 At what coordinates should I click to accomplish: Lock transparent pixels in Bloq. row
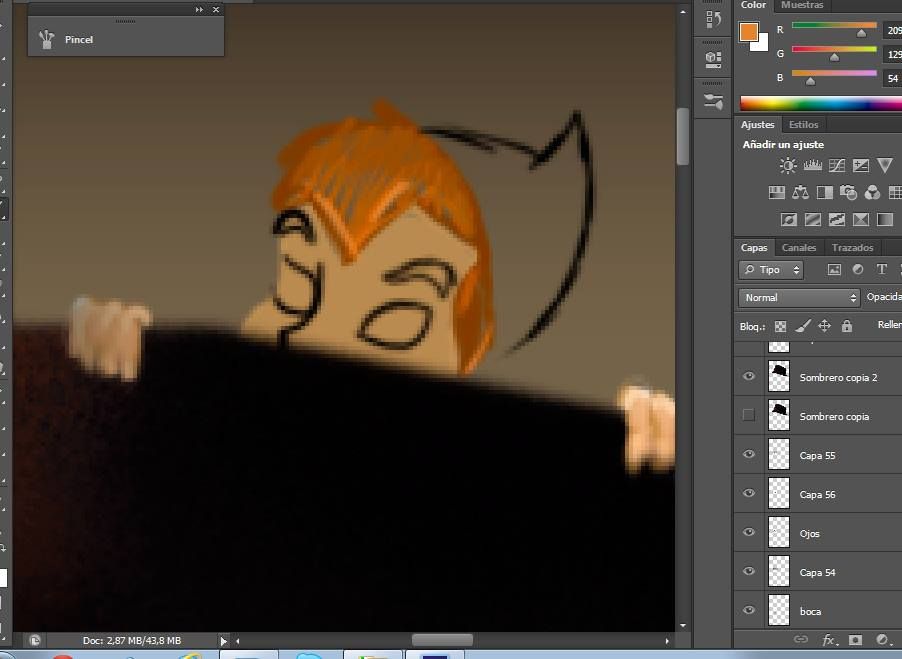[780, 326]
